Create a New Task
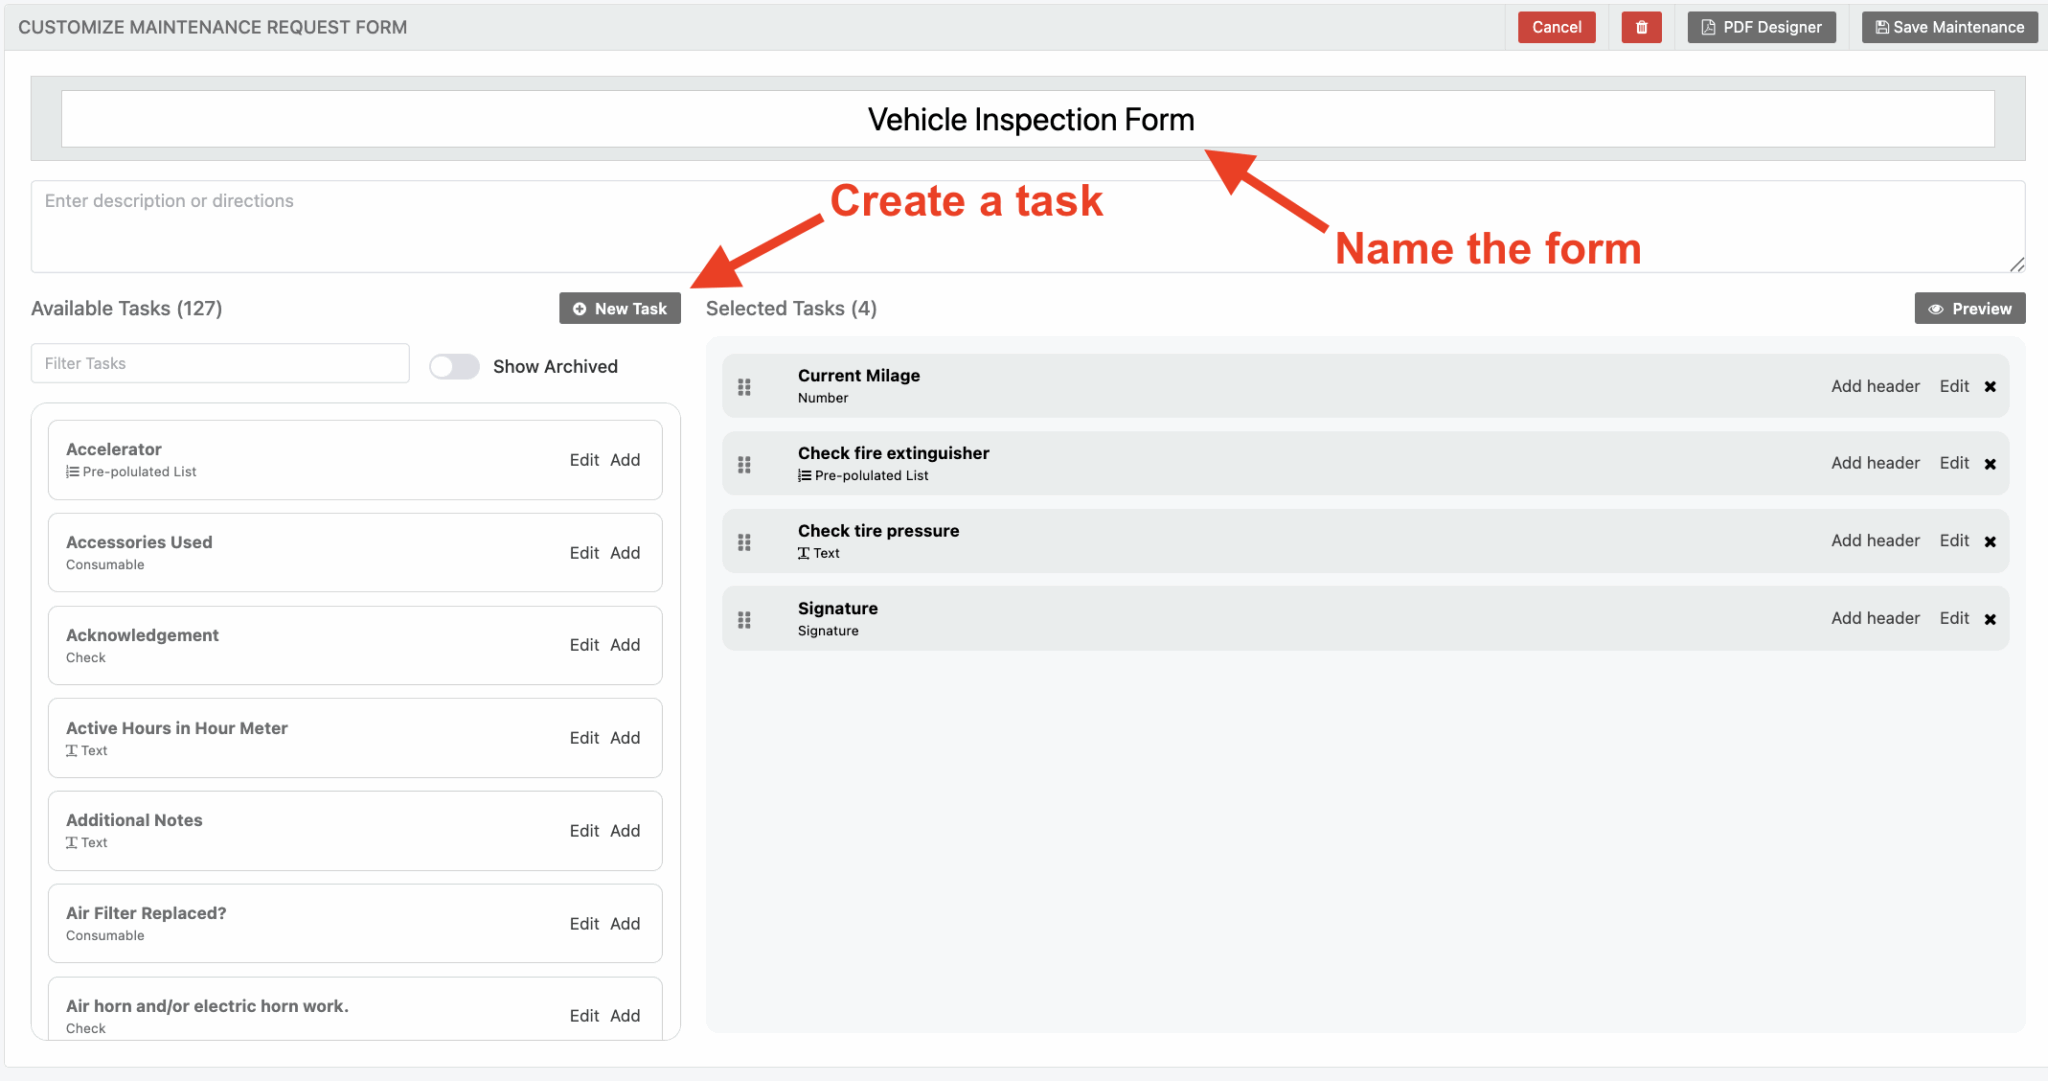This screenshot has height=1081, width=2048. pyautogui.click(x=620, y=309)
